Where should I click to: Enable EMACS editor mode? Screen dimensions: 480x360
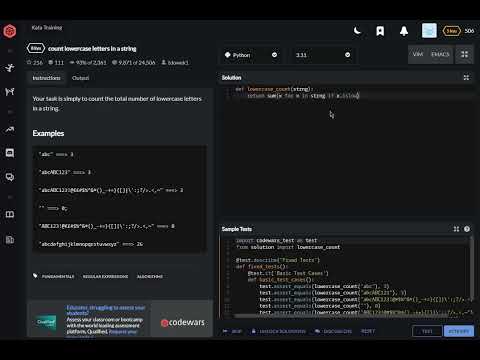(440, 54)
